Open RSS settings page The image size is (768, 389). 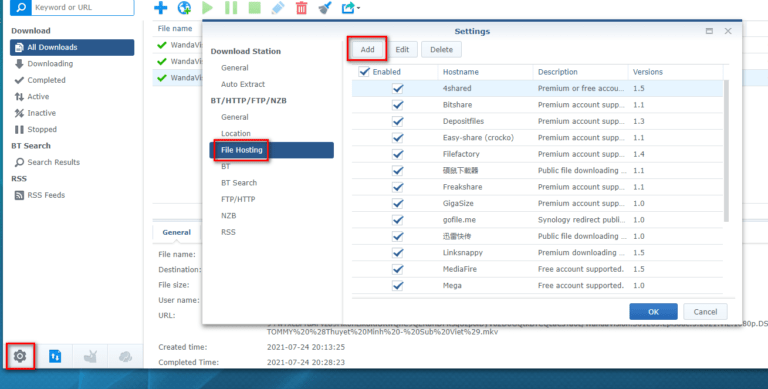click(228, 232)
